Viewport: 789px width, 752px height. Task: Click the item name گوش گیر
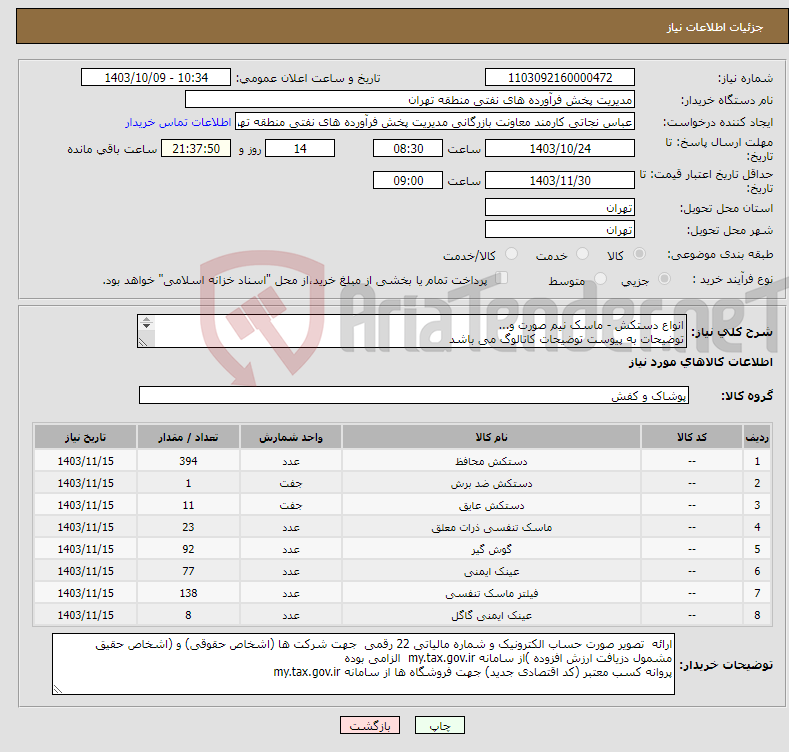tap(491, 549)
